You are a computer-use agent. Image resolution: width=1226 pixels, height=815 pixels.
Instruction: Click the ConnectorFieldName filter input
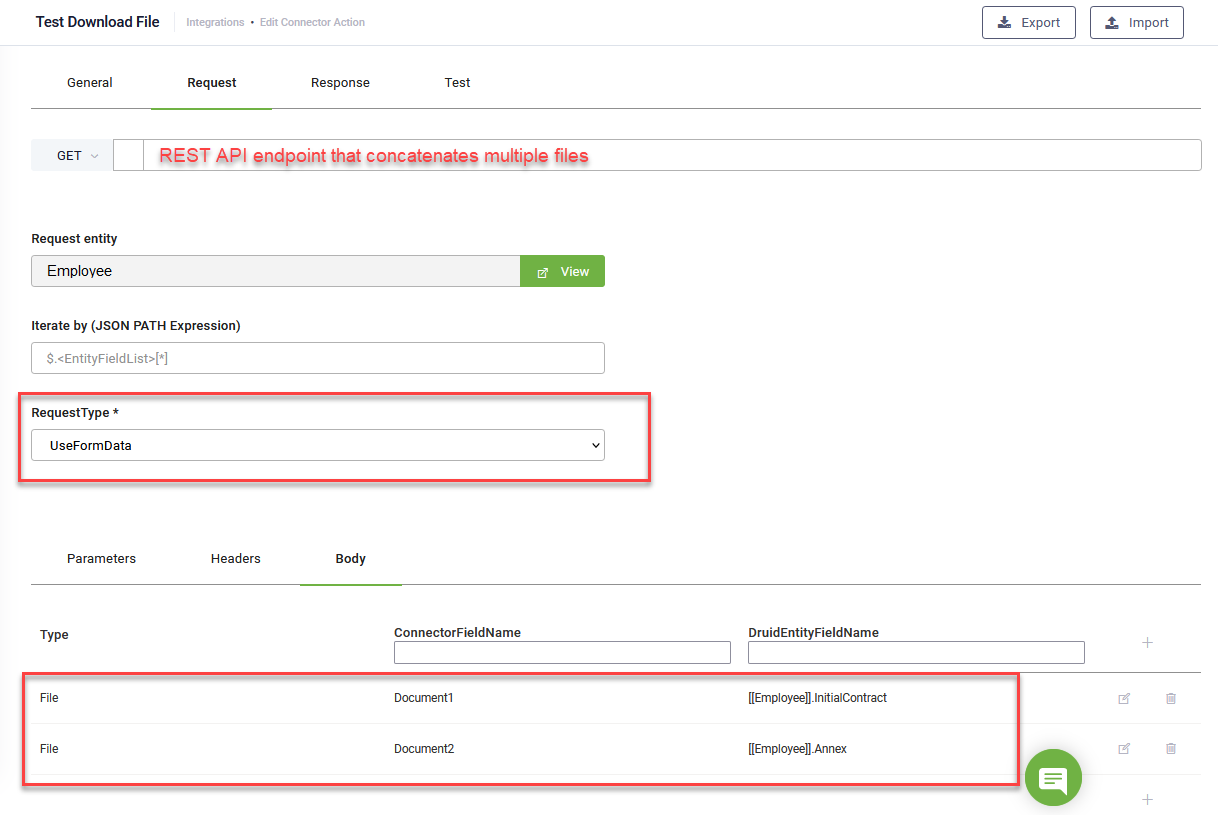pyautogui.click(x=562, y=652)
